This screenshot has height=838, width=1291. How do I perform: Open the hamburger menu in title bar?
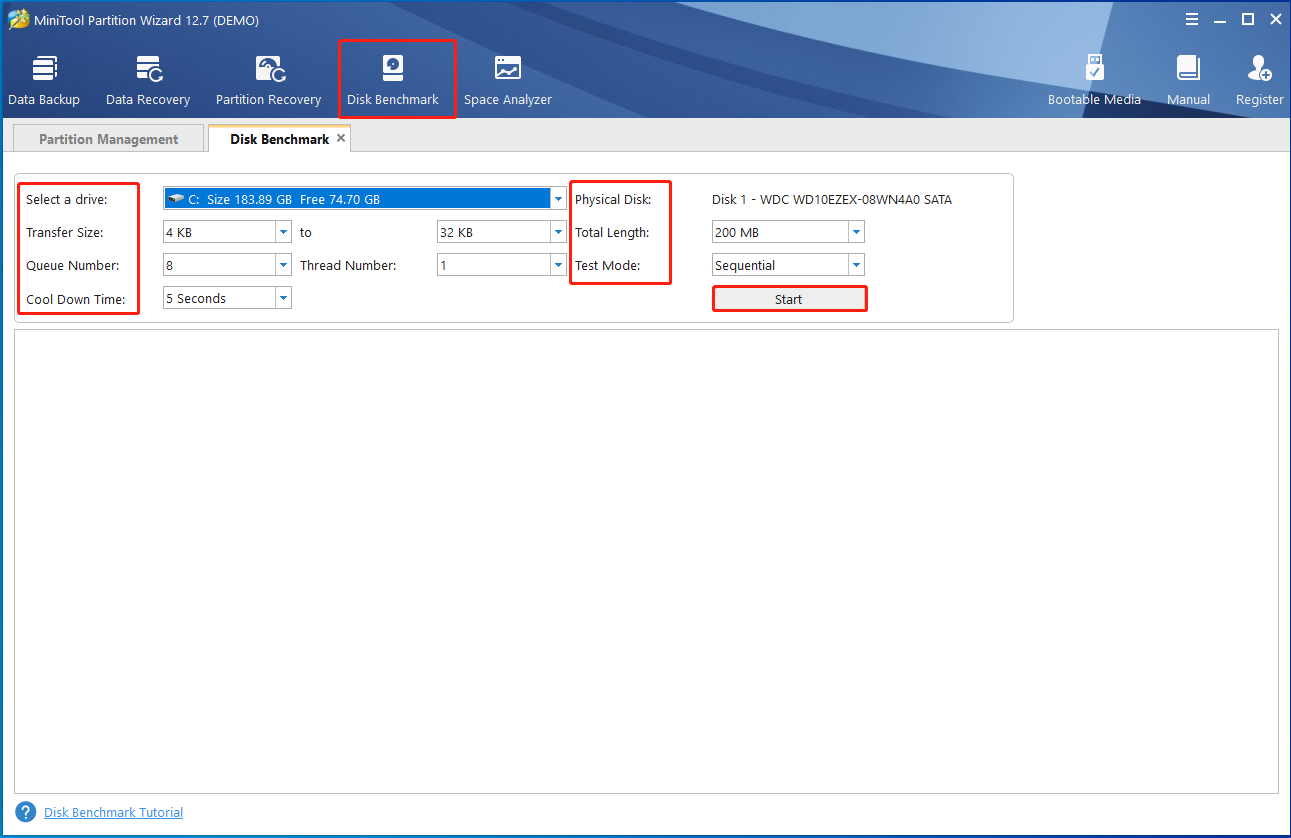point(1192,19)
